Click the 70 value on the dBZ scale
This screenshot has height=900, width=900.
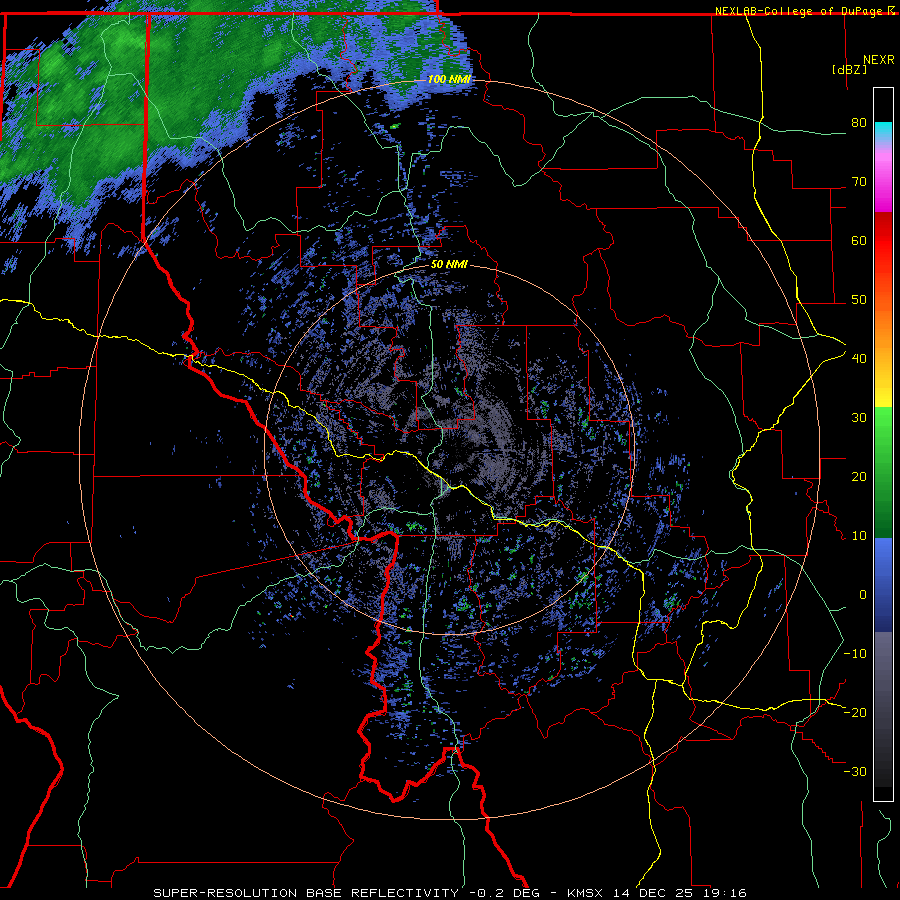tap(859, 182)
